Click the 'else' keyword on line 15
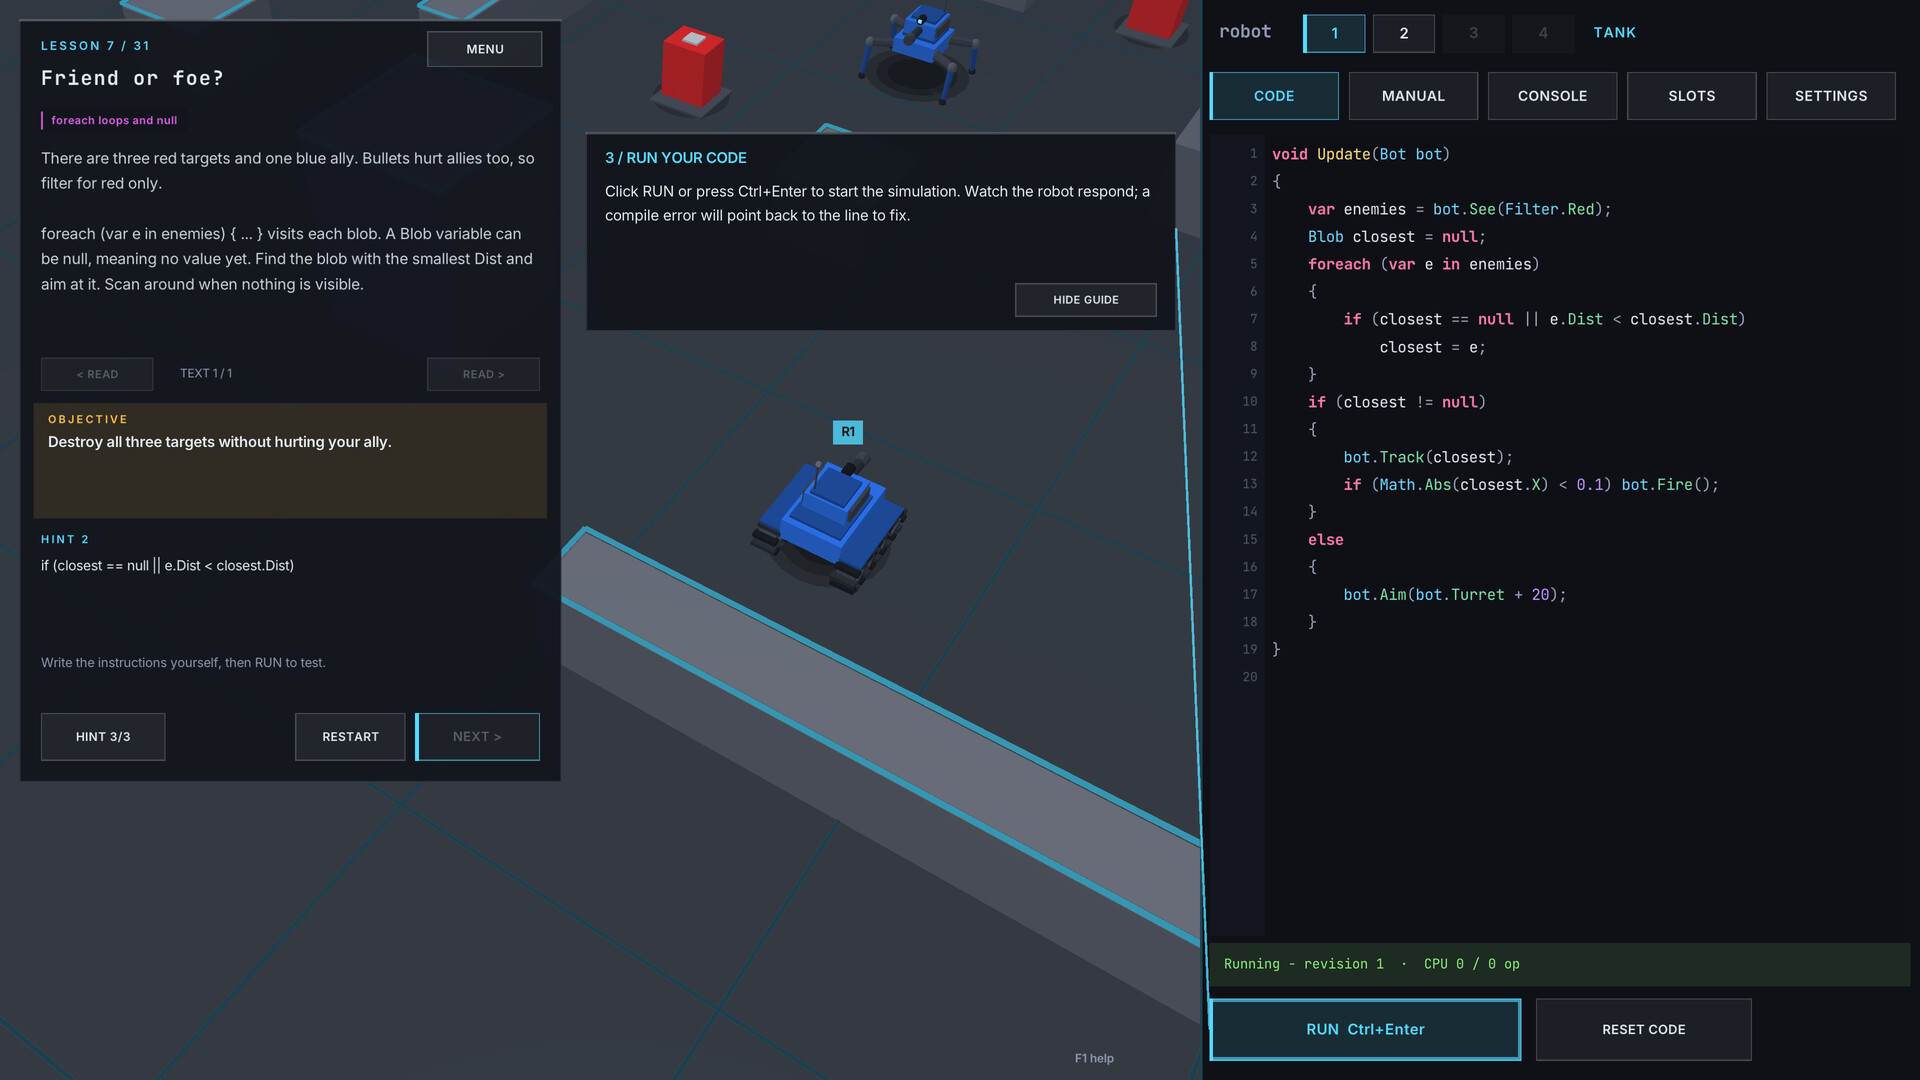This screenshot has width=1920, height=1080. pyautogui.click(x=1325, y=540)
